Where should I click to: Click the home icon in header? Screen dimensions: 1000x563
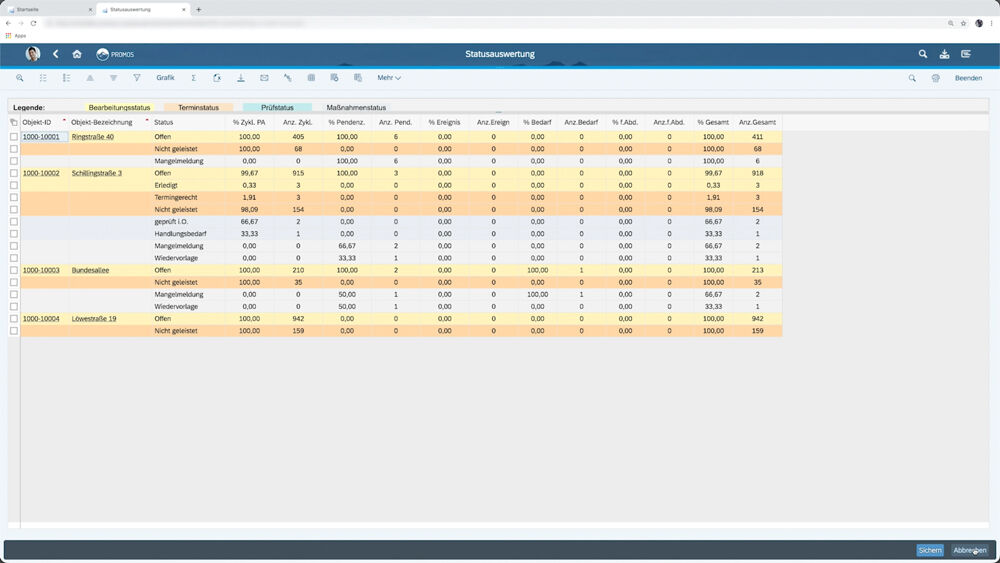[77, 54]
